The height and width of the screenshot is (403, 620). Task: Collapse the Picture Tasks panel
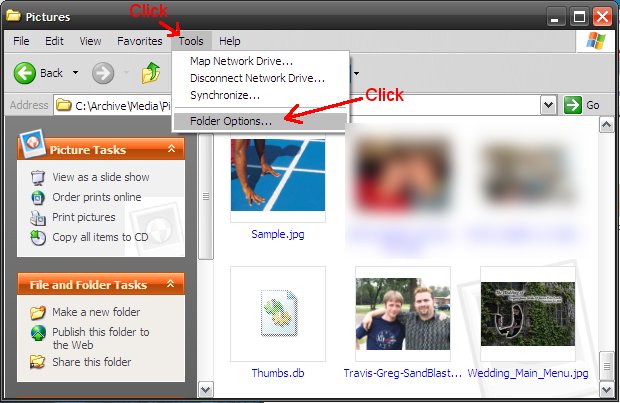pyautogui.click(x=171, y=149)
